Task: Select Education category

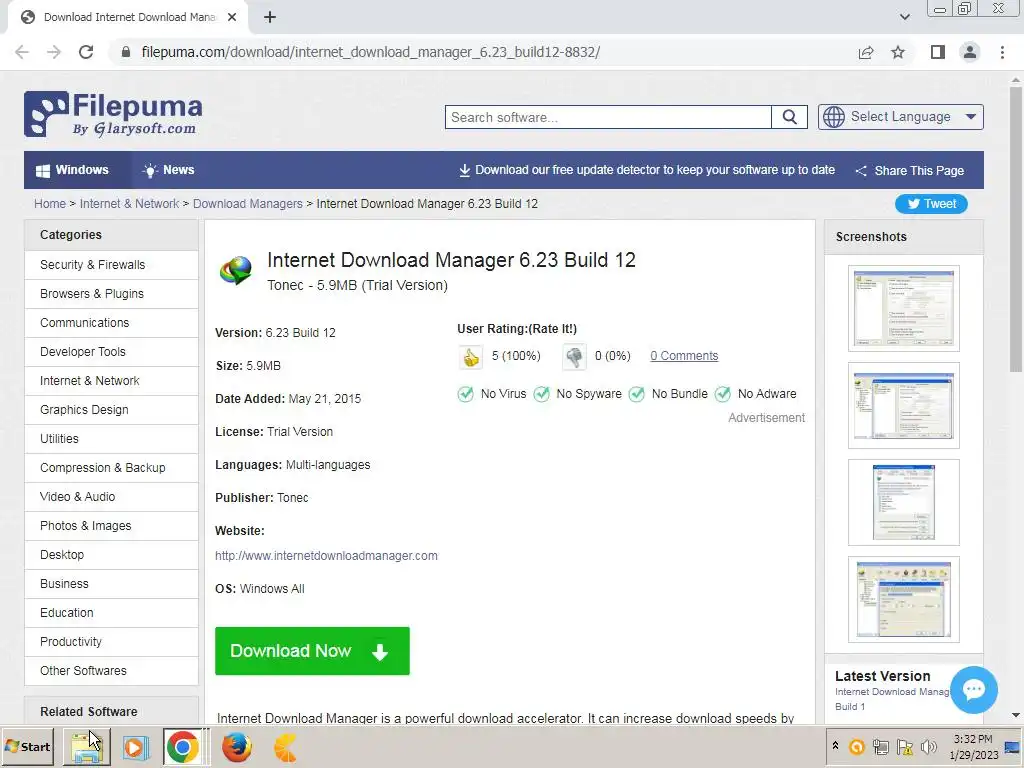Action: click(111, 613)
